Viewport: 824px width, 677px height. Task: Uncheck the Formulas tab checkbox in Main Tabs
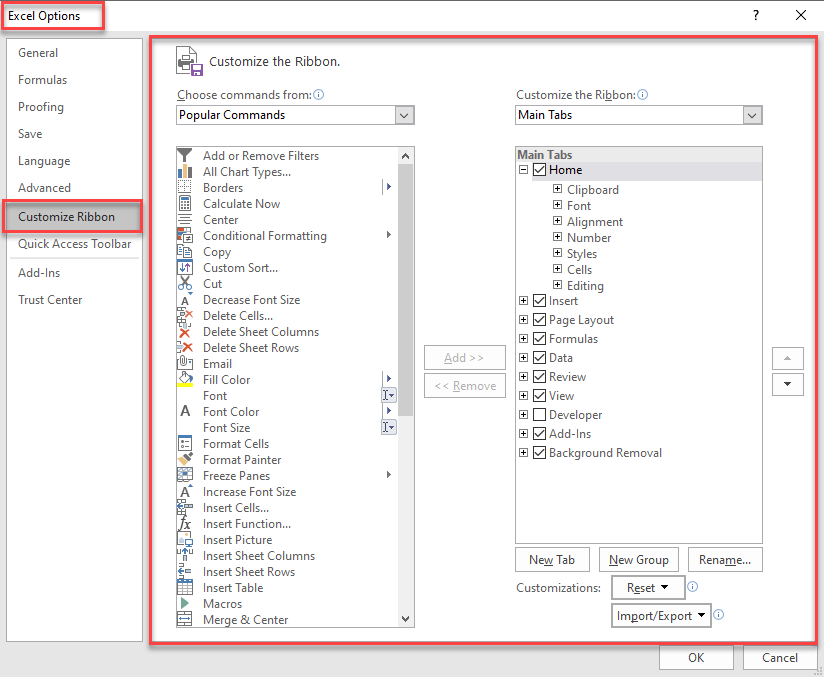pos(539,338)
